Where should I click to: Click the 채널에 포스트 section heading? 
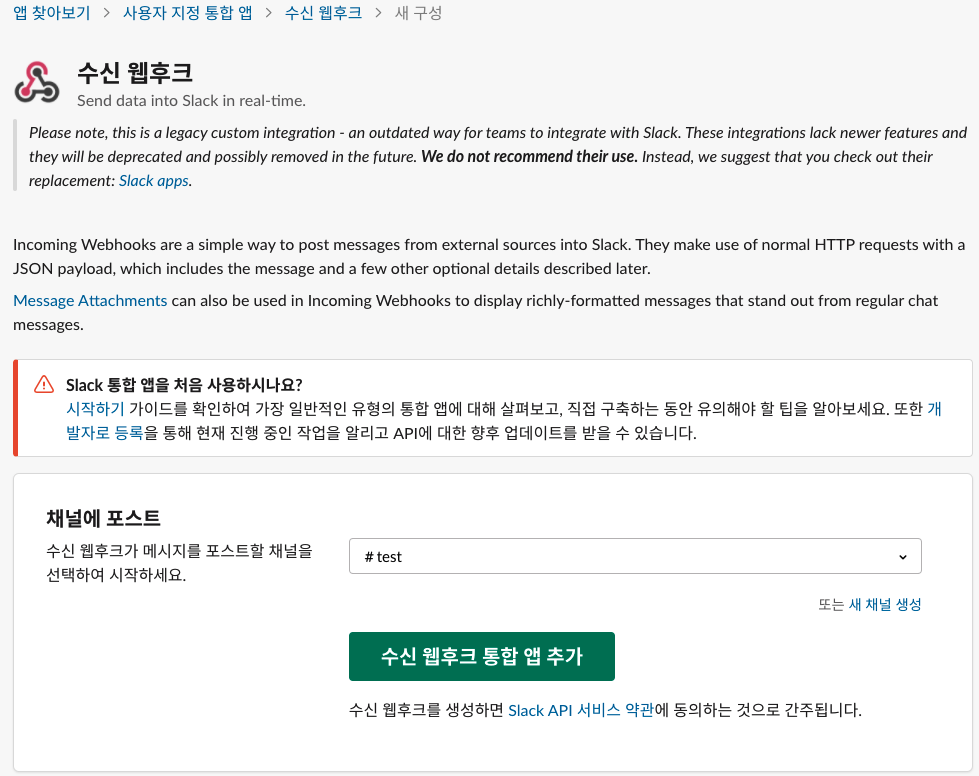(104, 518)
